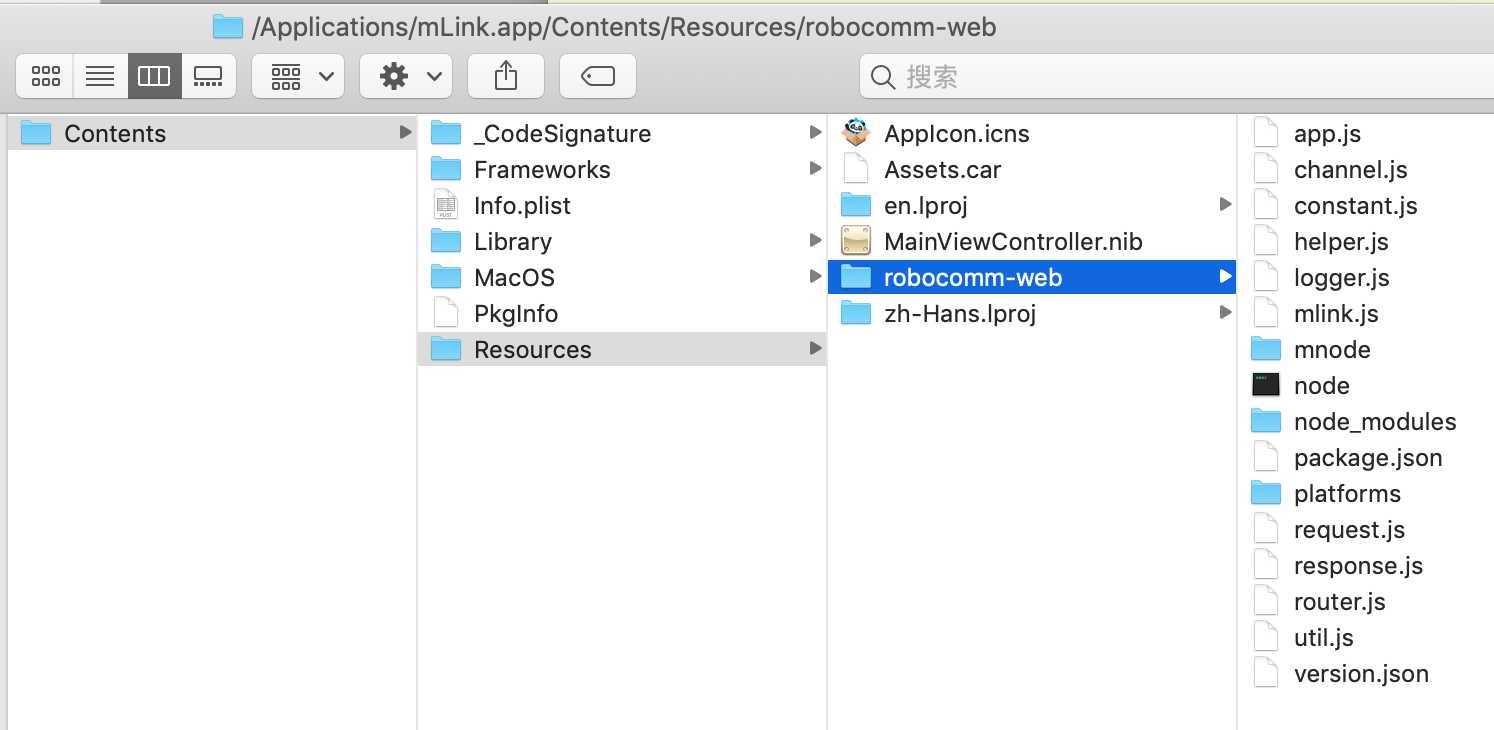Click the router.js file name
The height and width of the screenshot is (730, 1494).
1340,602
